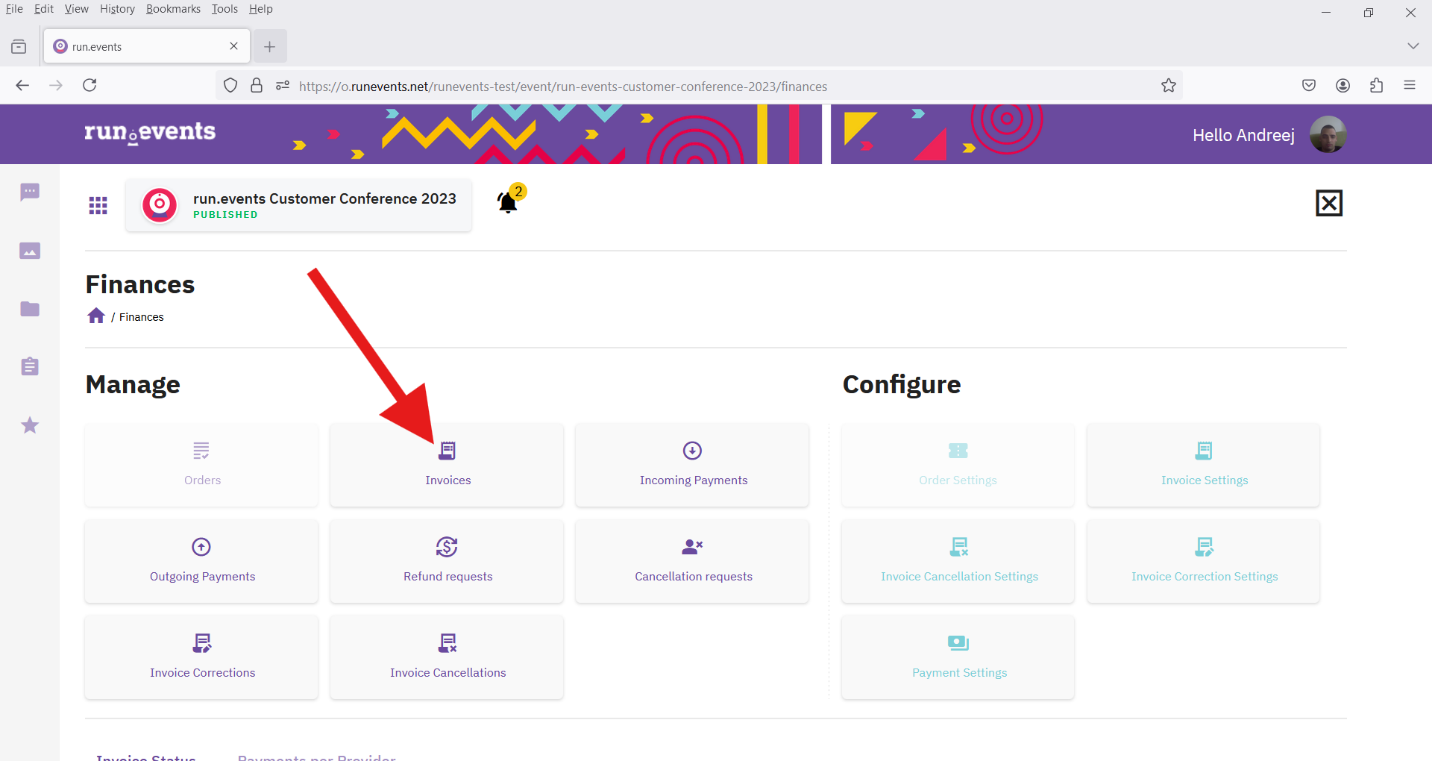This screenshot has height=761, width=1432.
Task: Open the chat sidebar icon
Action: pos(30,192)
